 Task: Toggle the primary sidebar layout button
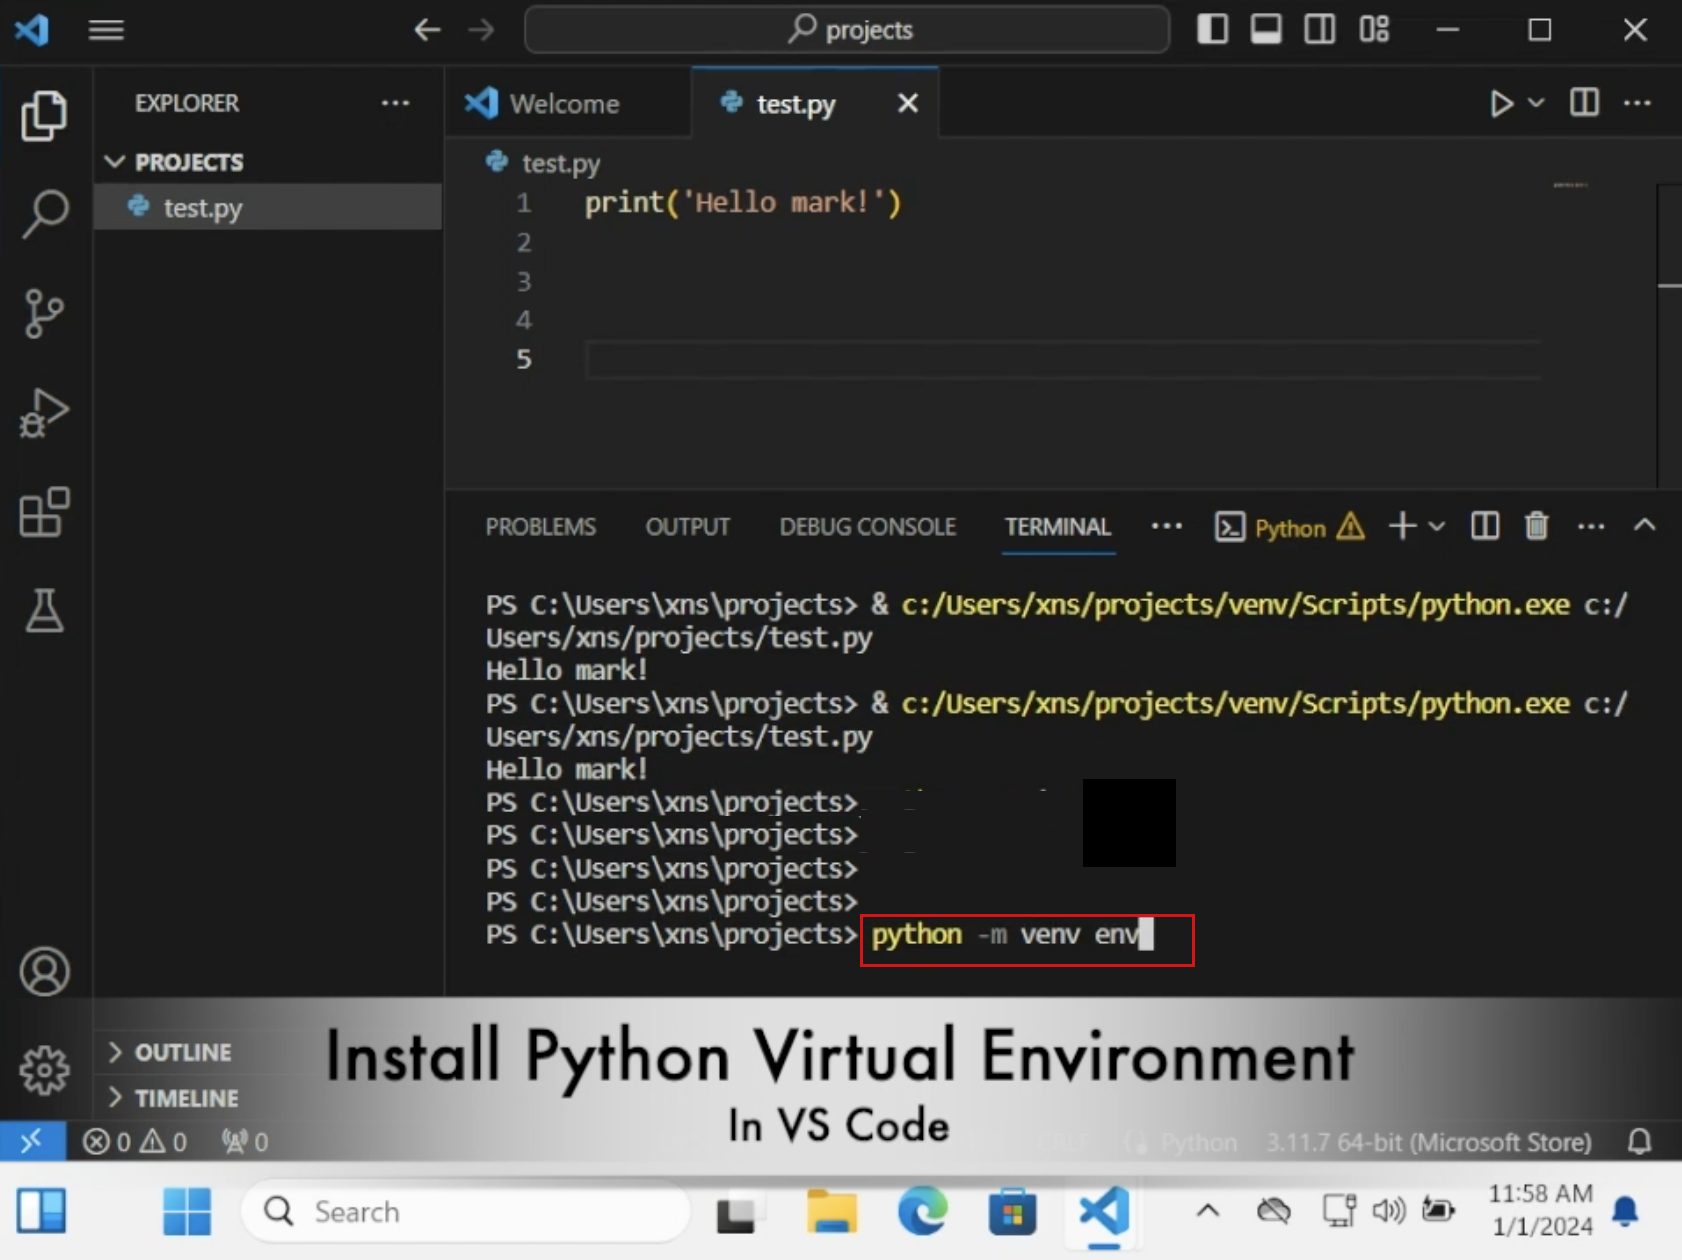(1212, 29)
